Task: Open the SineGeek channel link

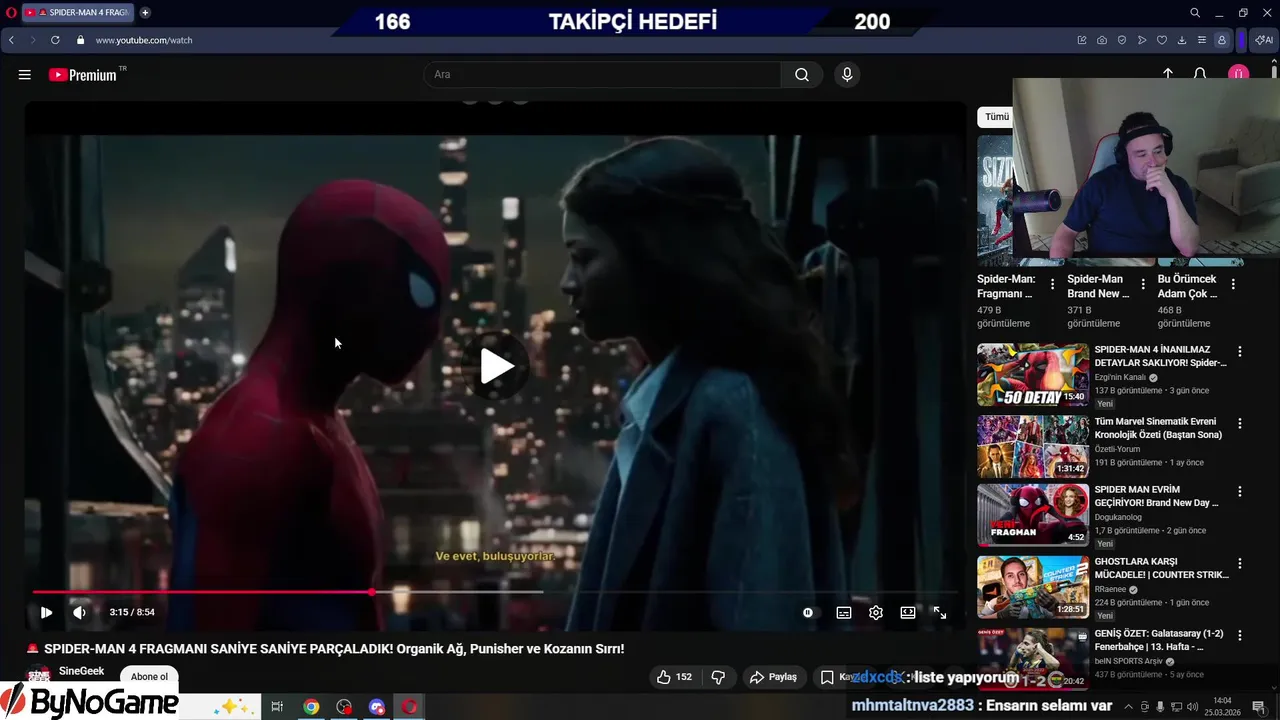Action: pyautogui.click(x=81, y=671)
